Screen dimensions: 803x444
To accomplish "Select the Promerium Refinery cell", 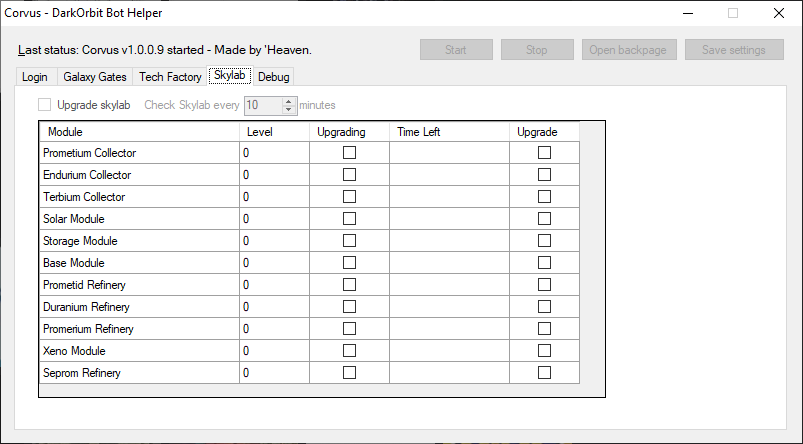I will 139,329.
